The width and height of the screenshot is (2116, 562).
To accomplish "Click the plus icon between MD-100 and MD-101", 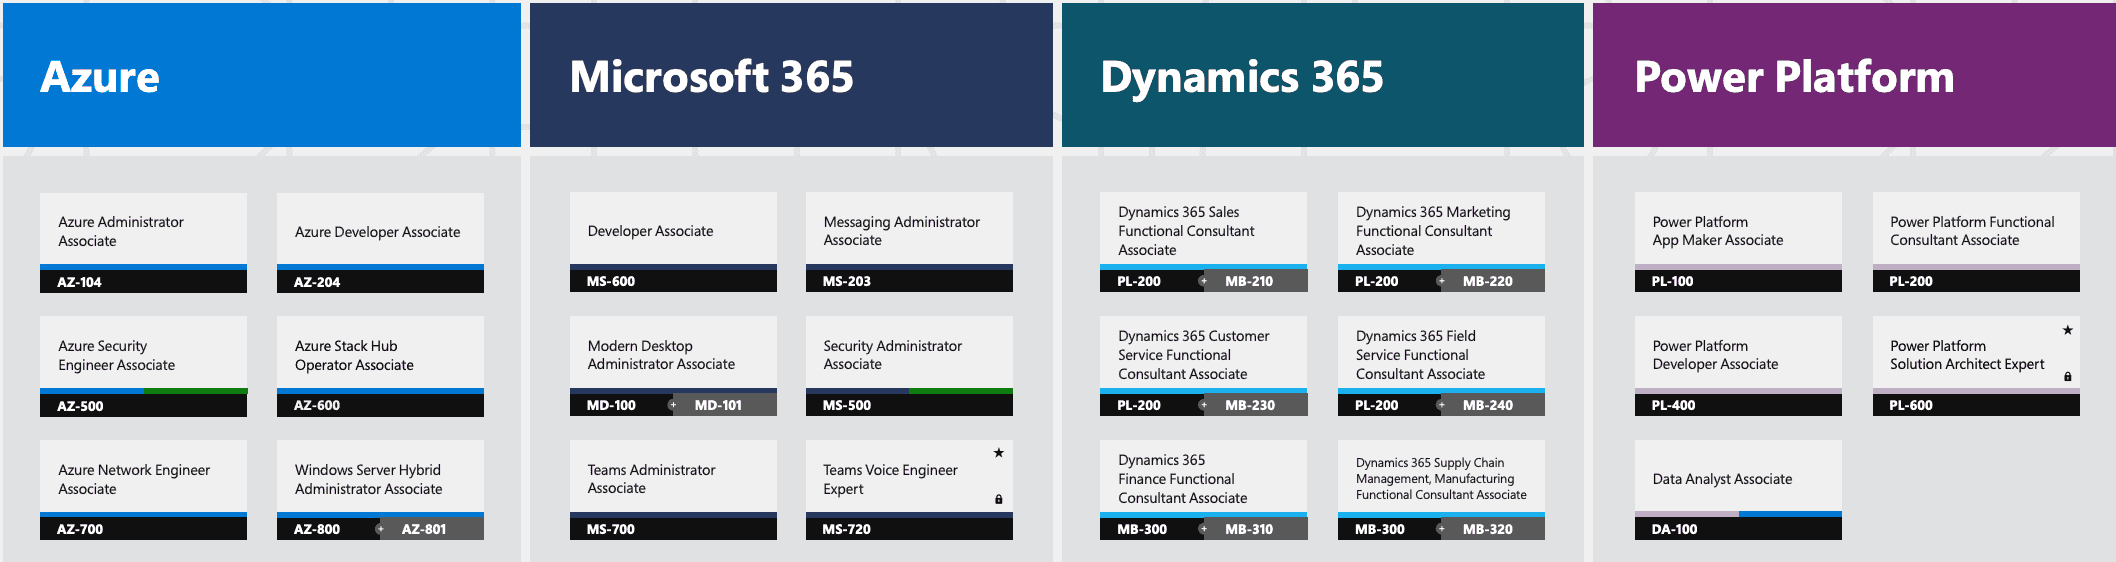I will 672,405.
